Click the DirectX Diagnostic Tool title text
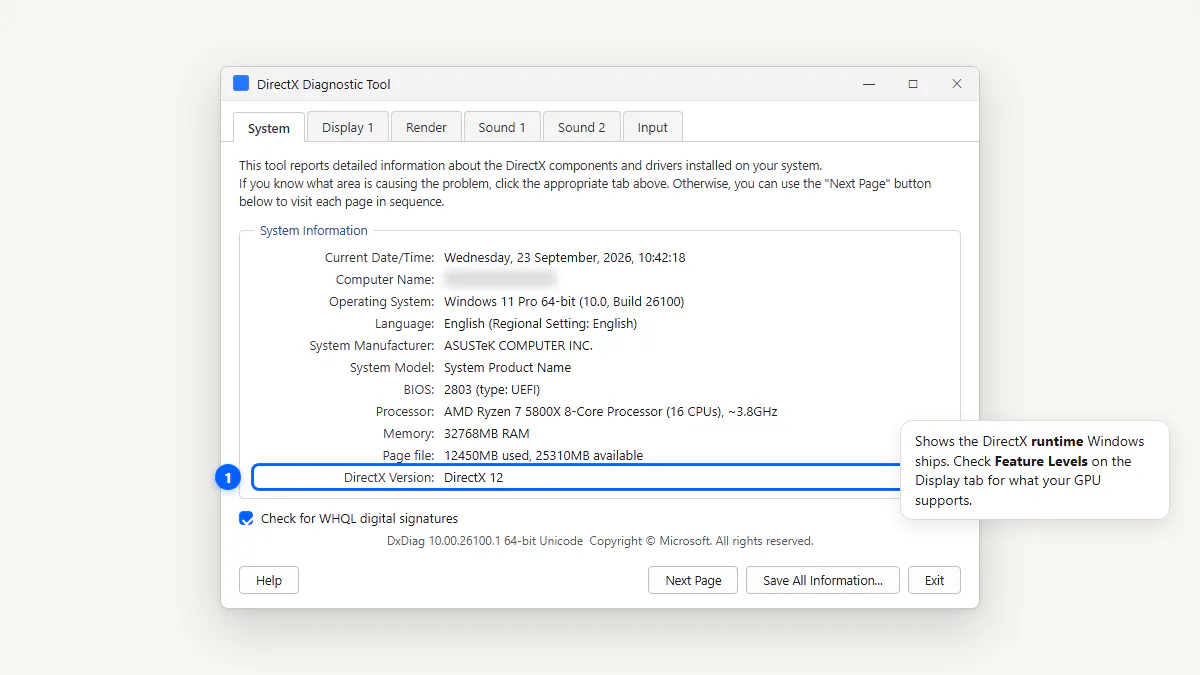Screen dimensions: 1200x675 324,84
